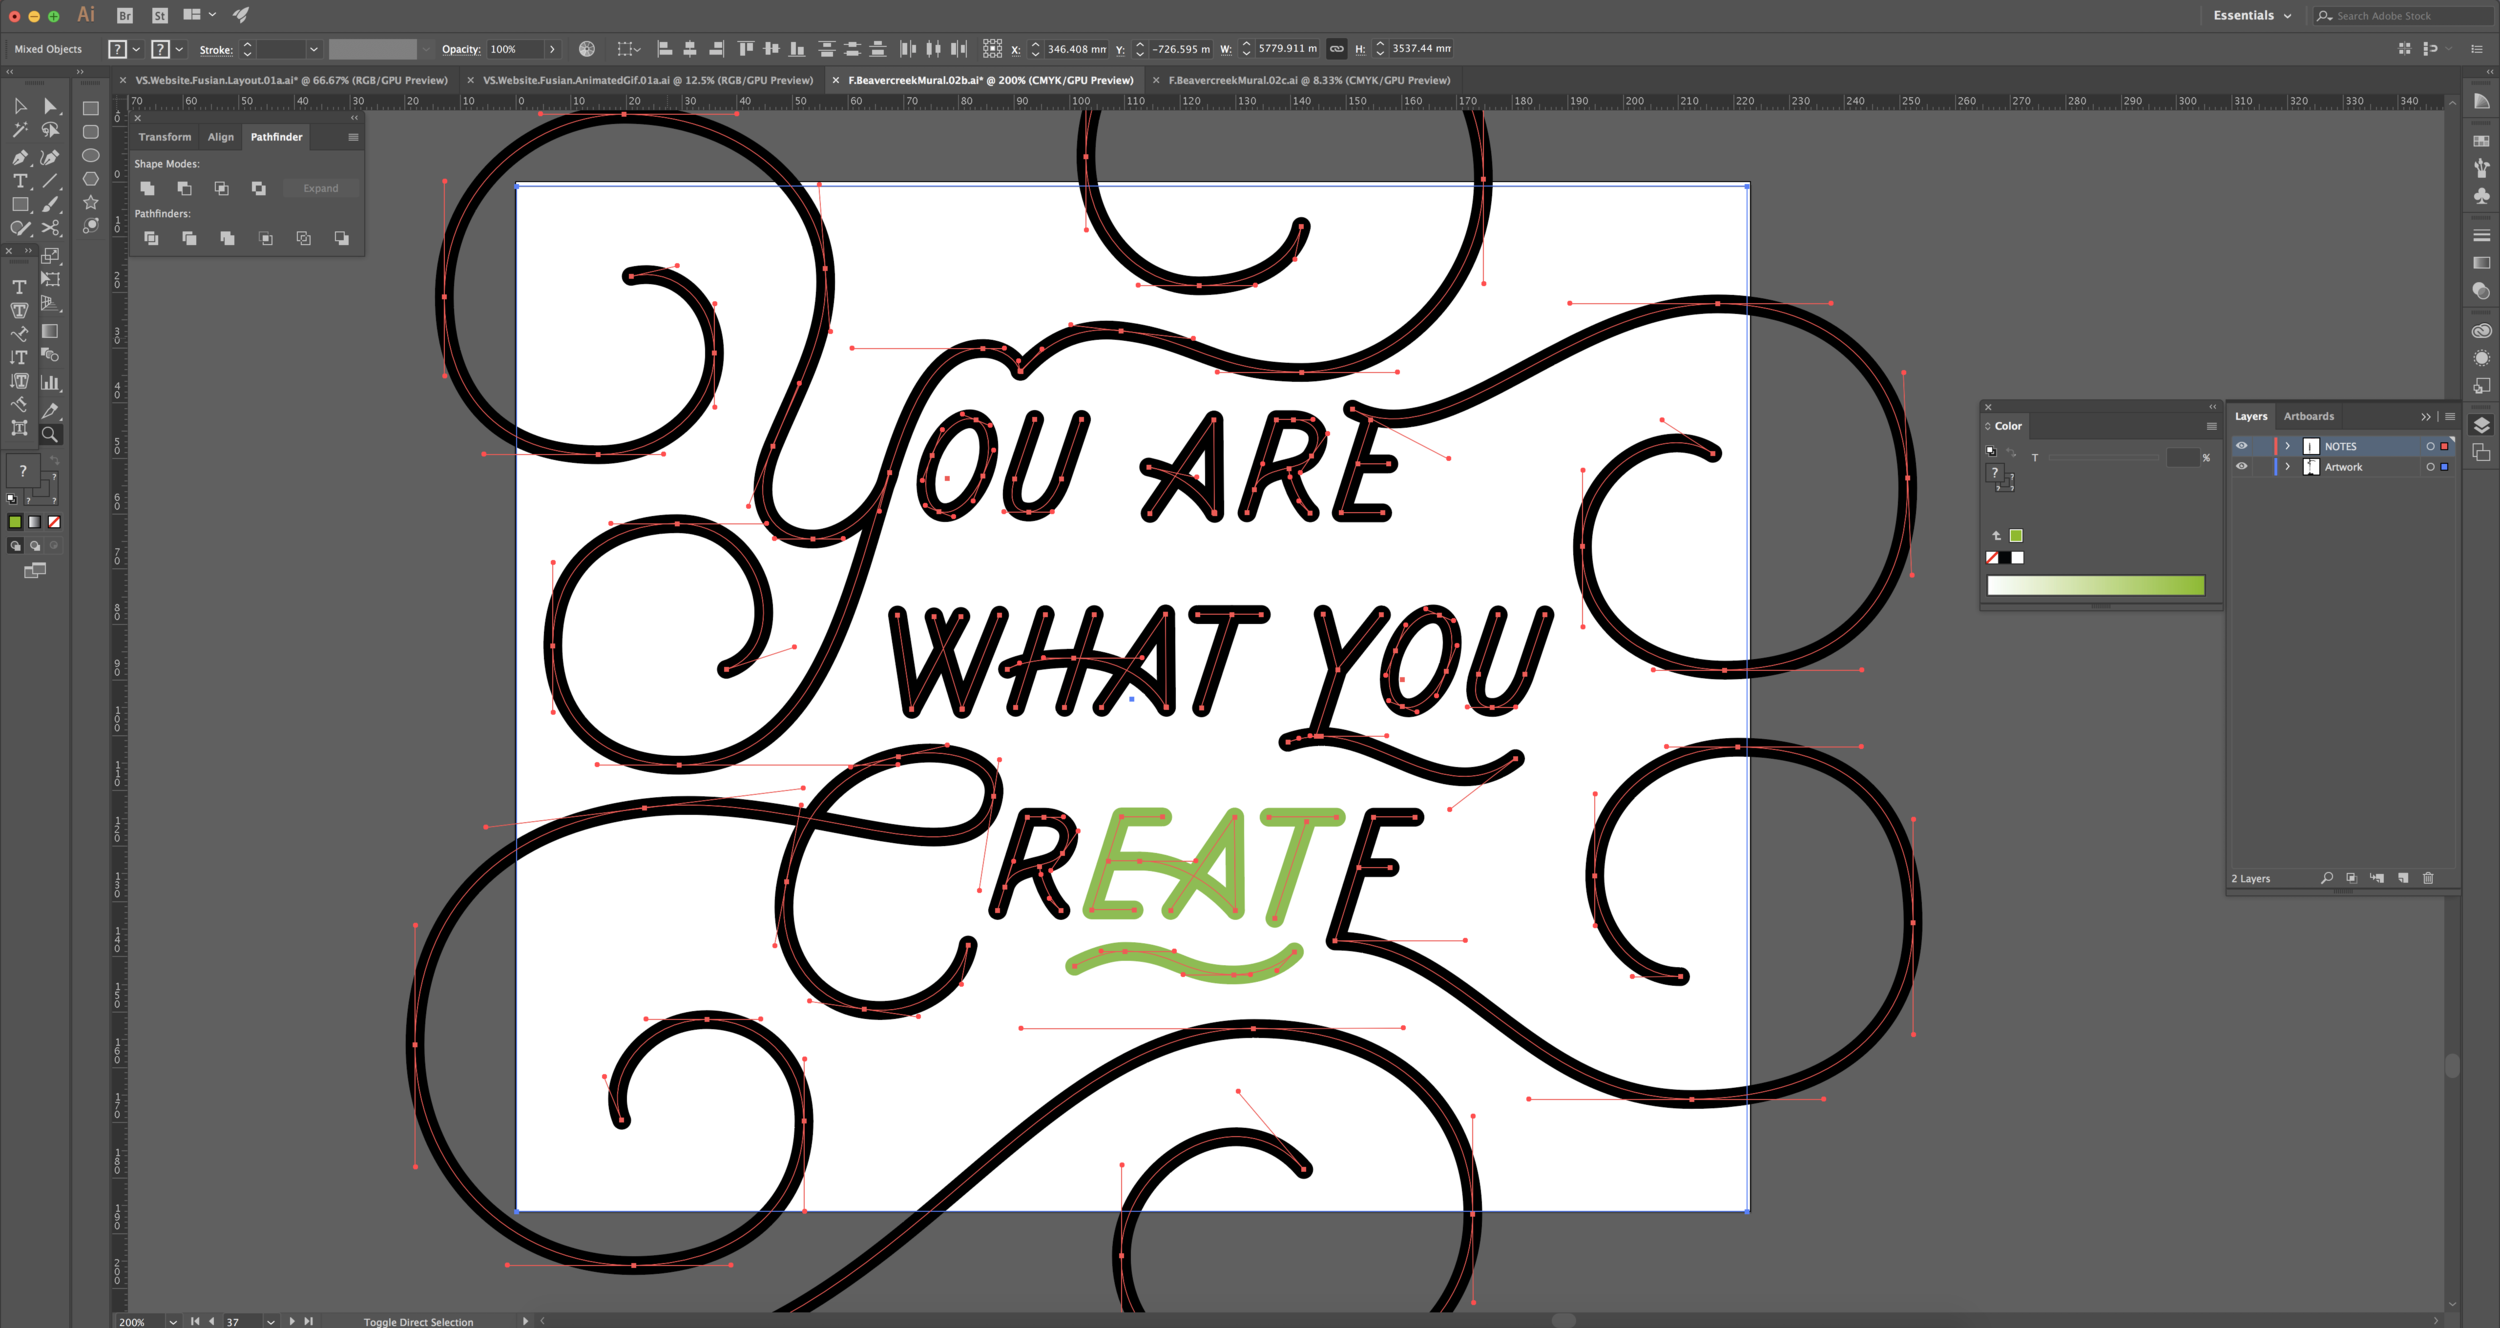Delete selection with Layers trash icon
The image size is (2500, 1328).
[x=2428, y=878]
